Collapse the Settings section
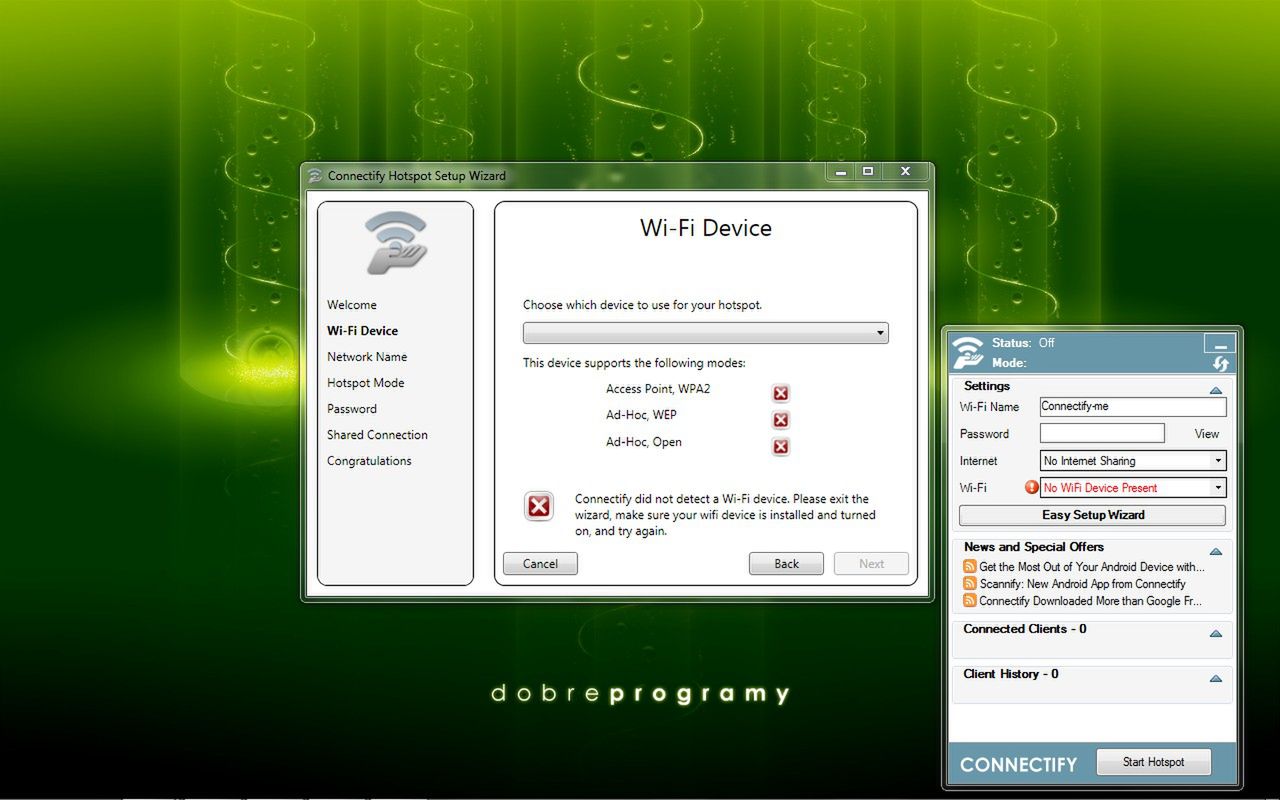This screenshot has height=800, width=1280. [1216, 390]
